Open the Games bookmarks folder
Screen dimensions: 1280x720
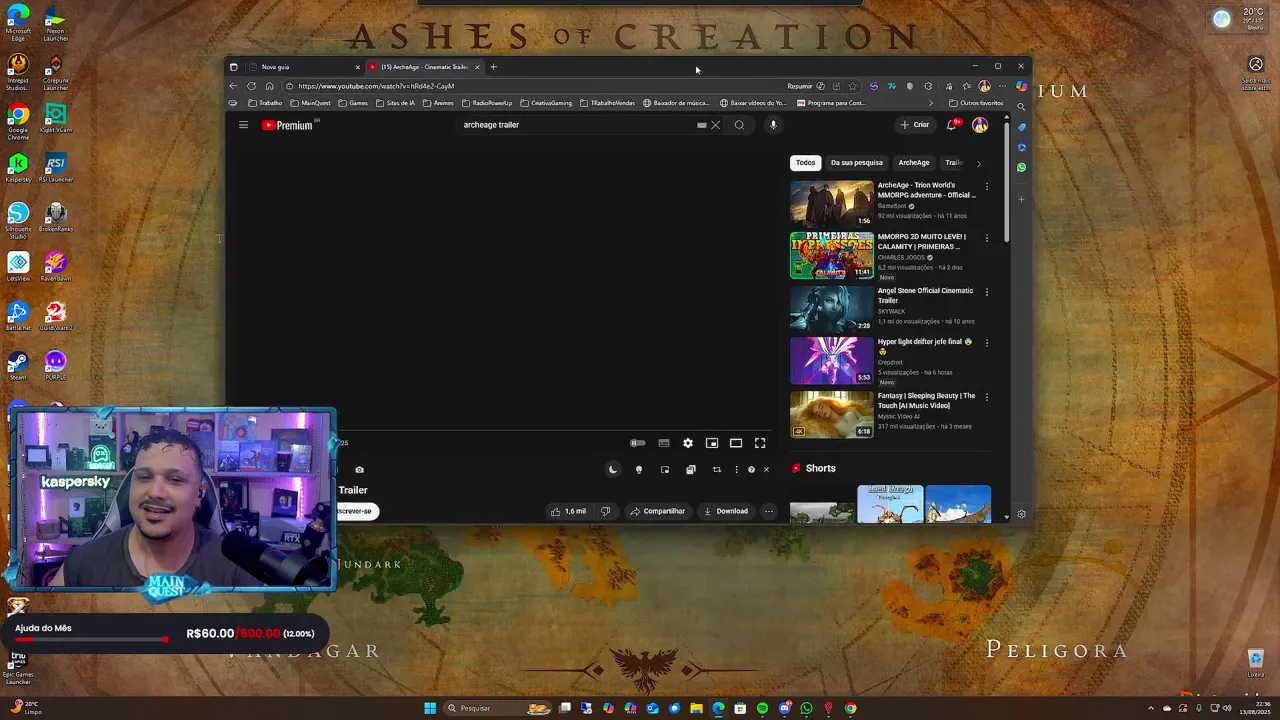pos(354,103)
